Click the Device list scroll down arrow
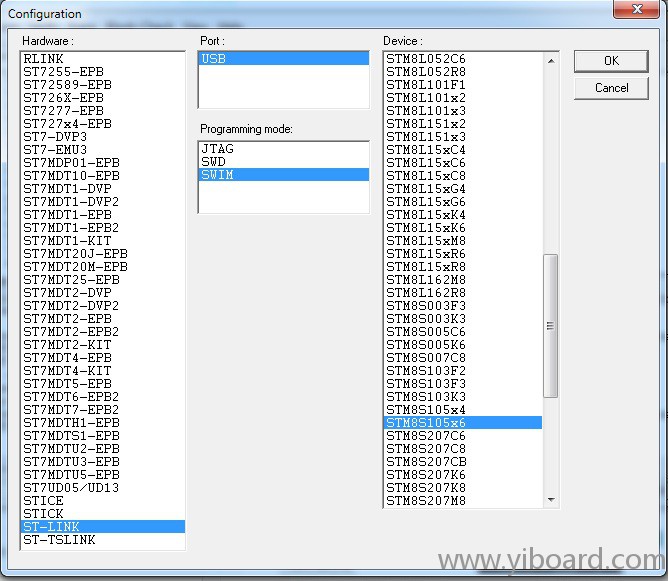This screenshot has width=669, height=581. pyautogui.click(x=551, y=500)
